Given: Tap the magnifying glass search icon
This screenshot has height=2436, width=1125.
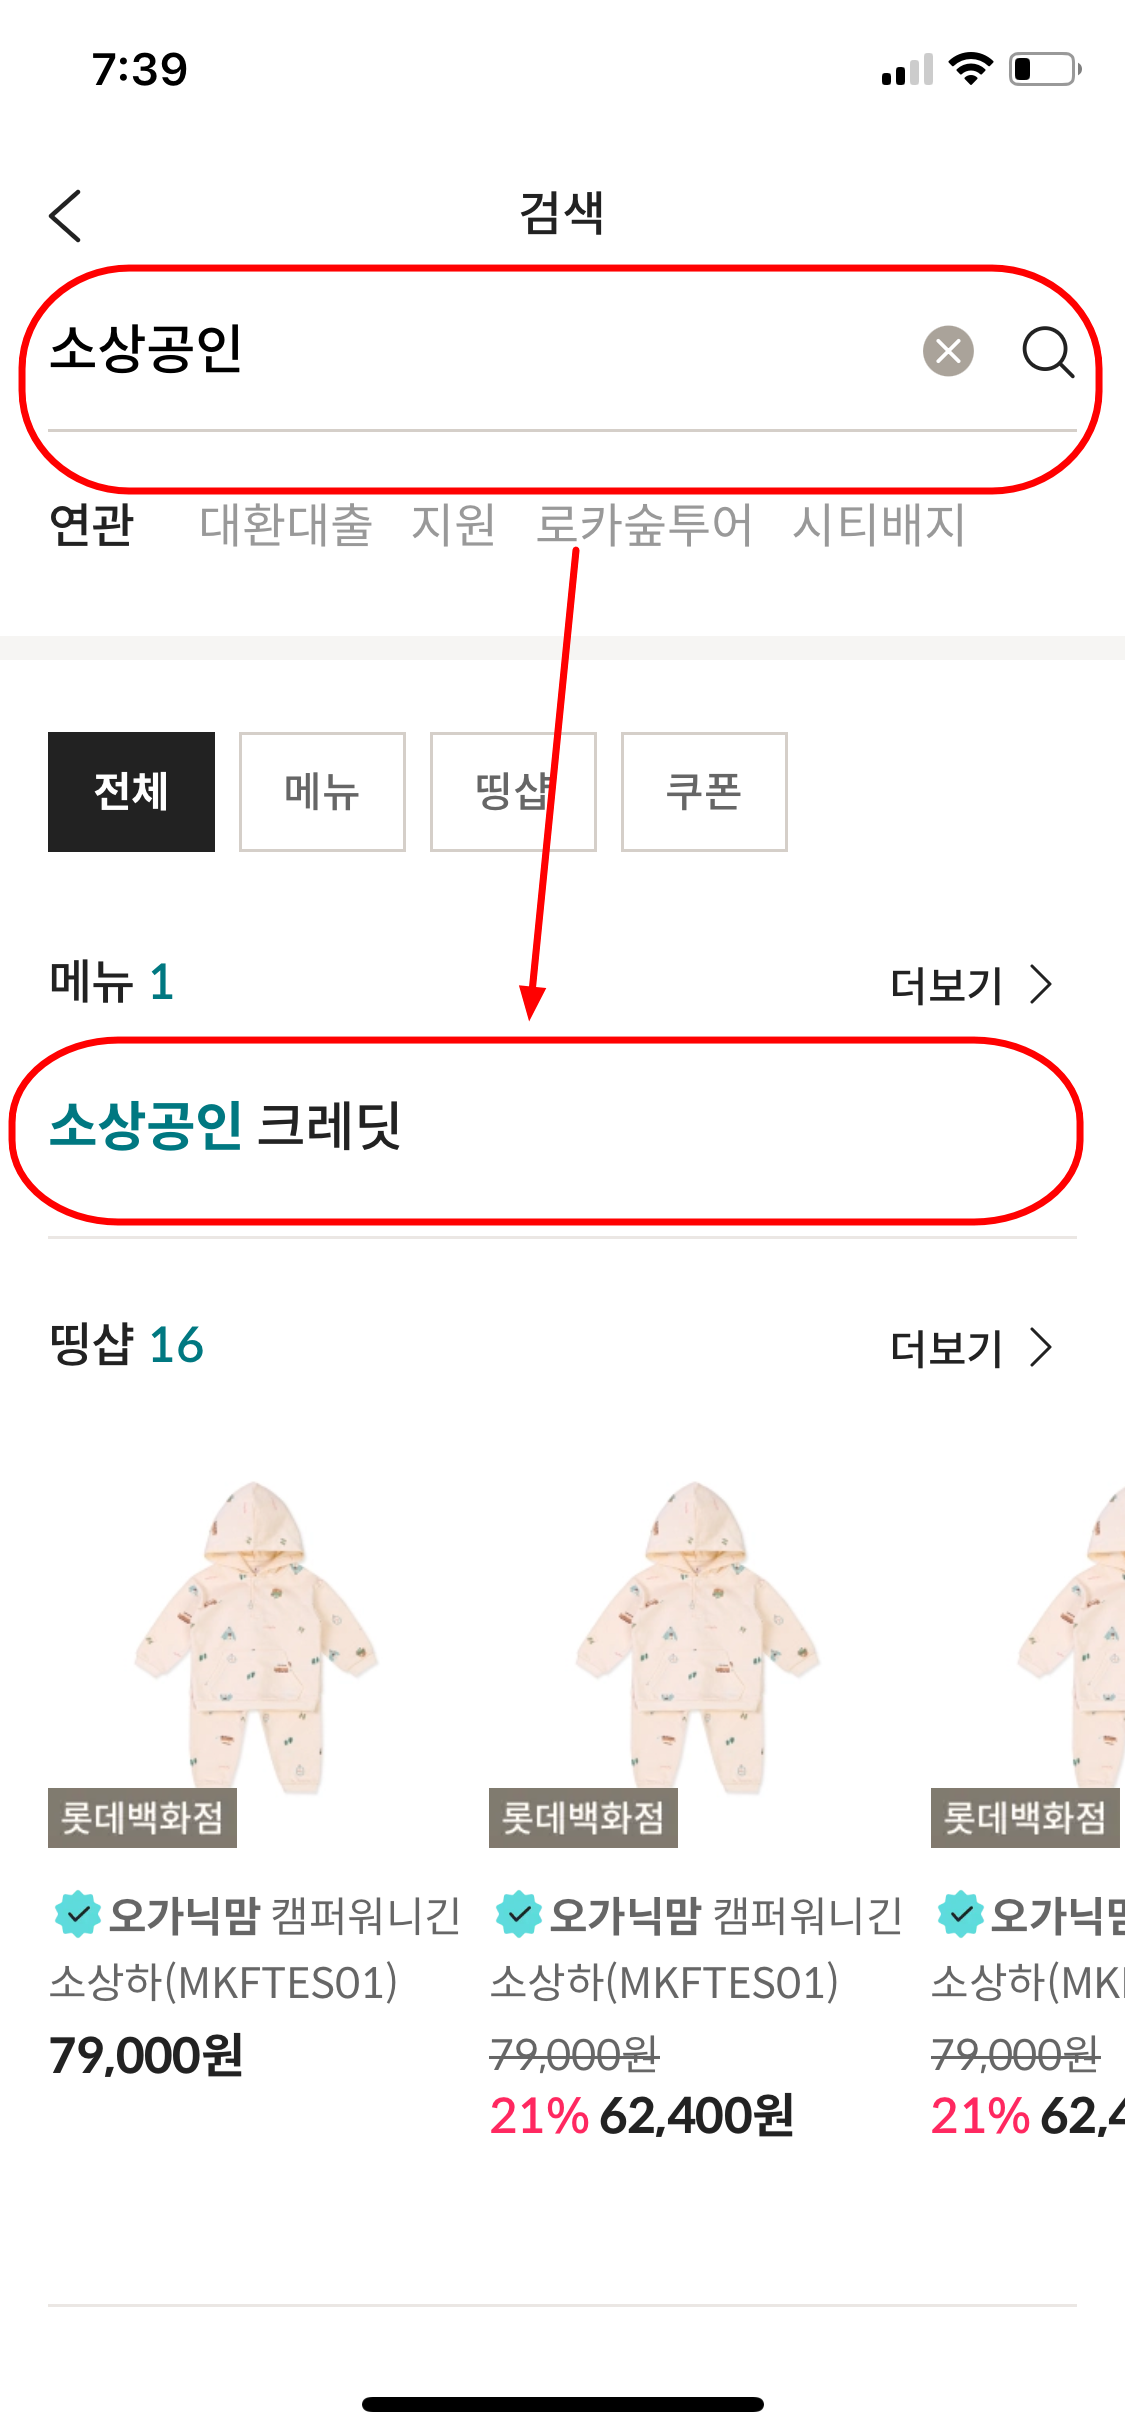Looking at the screenshot, I should 1047,352.
